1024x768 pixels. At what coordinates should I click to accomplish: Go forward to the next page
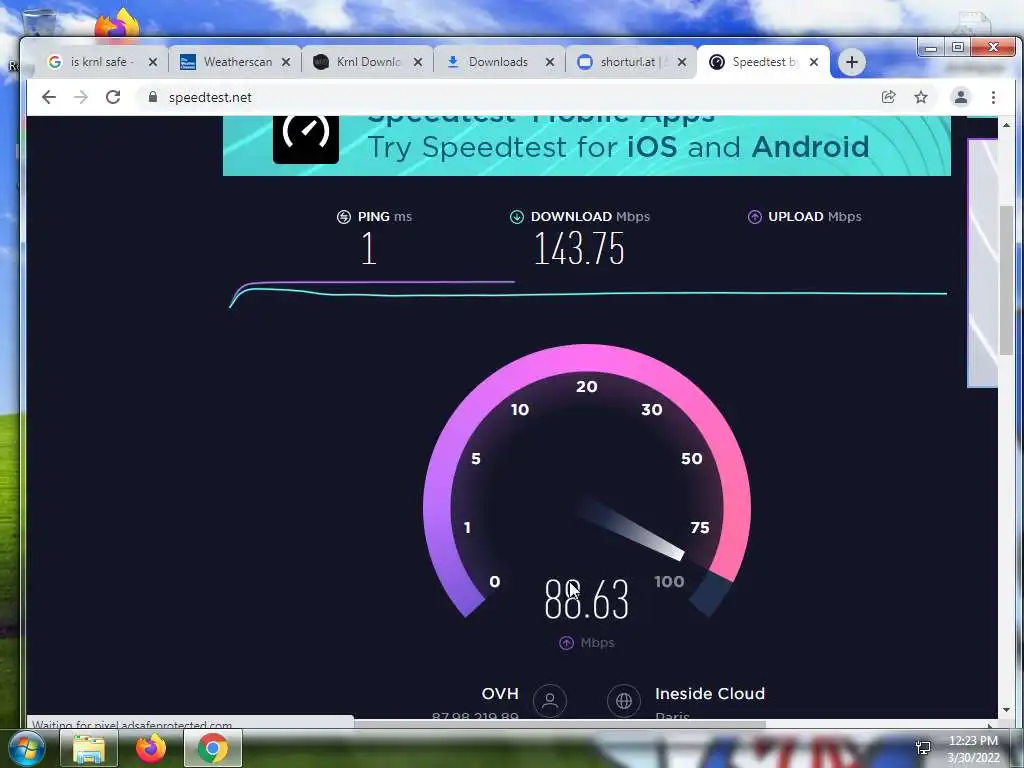(81, 97)
